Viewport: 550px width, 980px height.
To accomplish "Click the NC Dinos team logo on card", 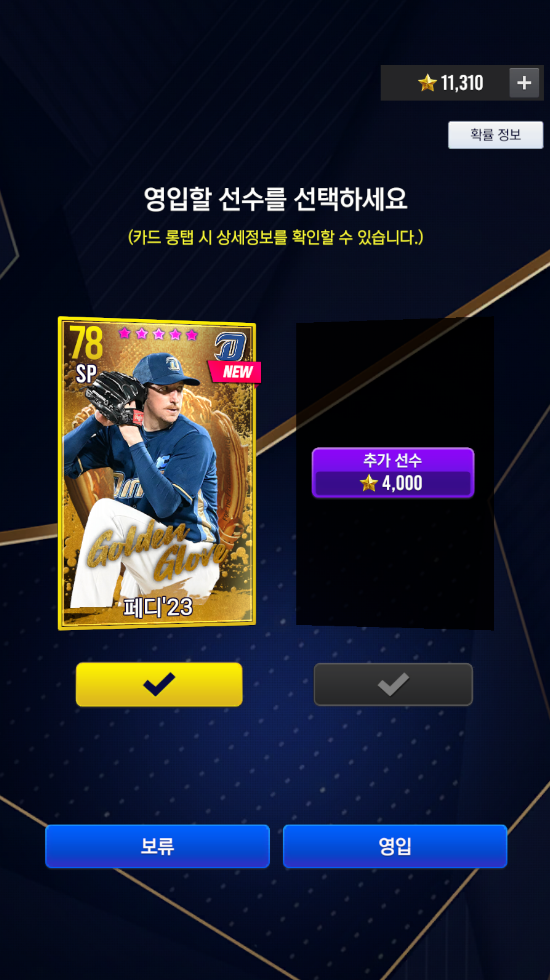I will [231, 346].
